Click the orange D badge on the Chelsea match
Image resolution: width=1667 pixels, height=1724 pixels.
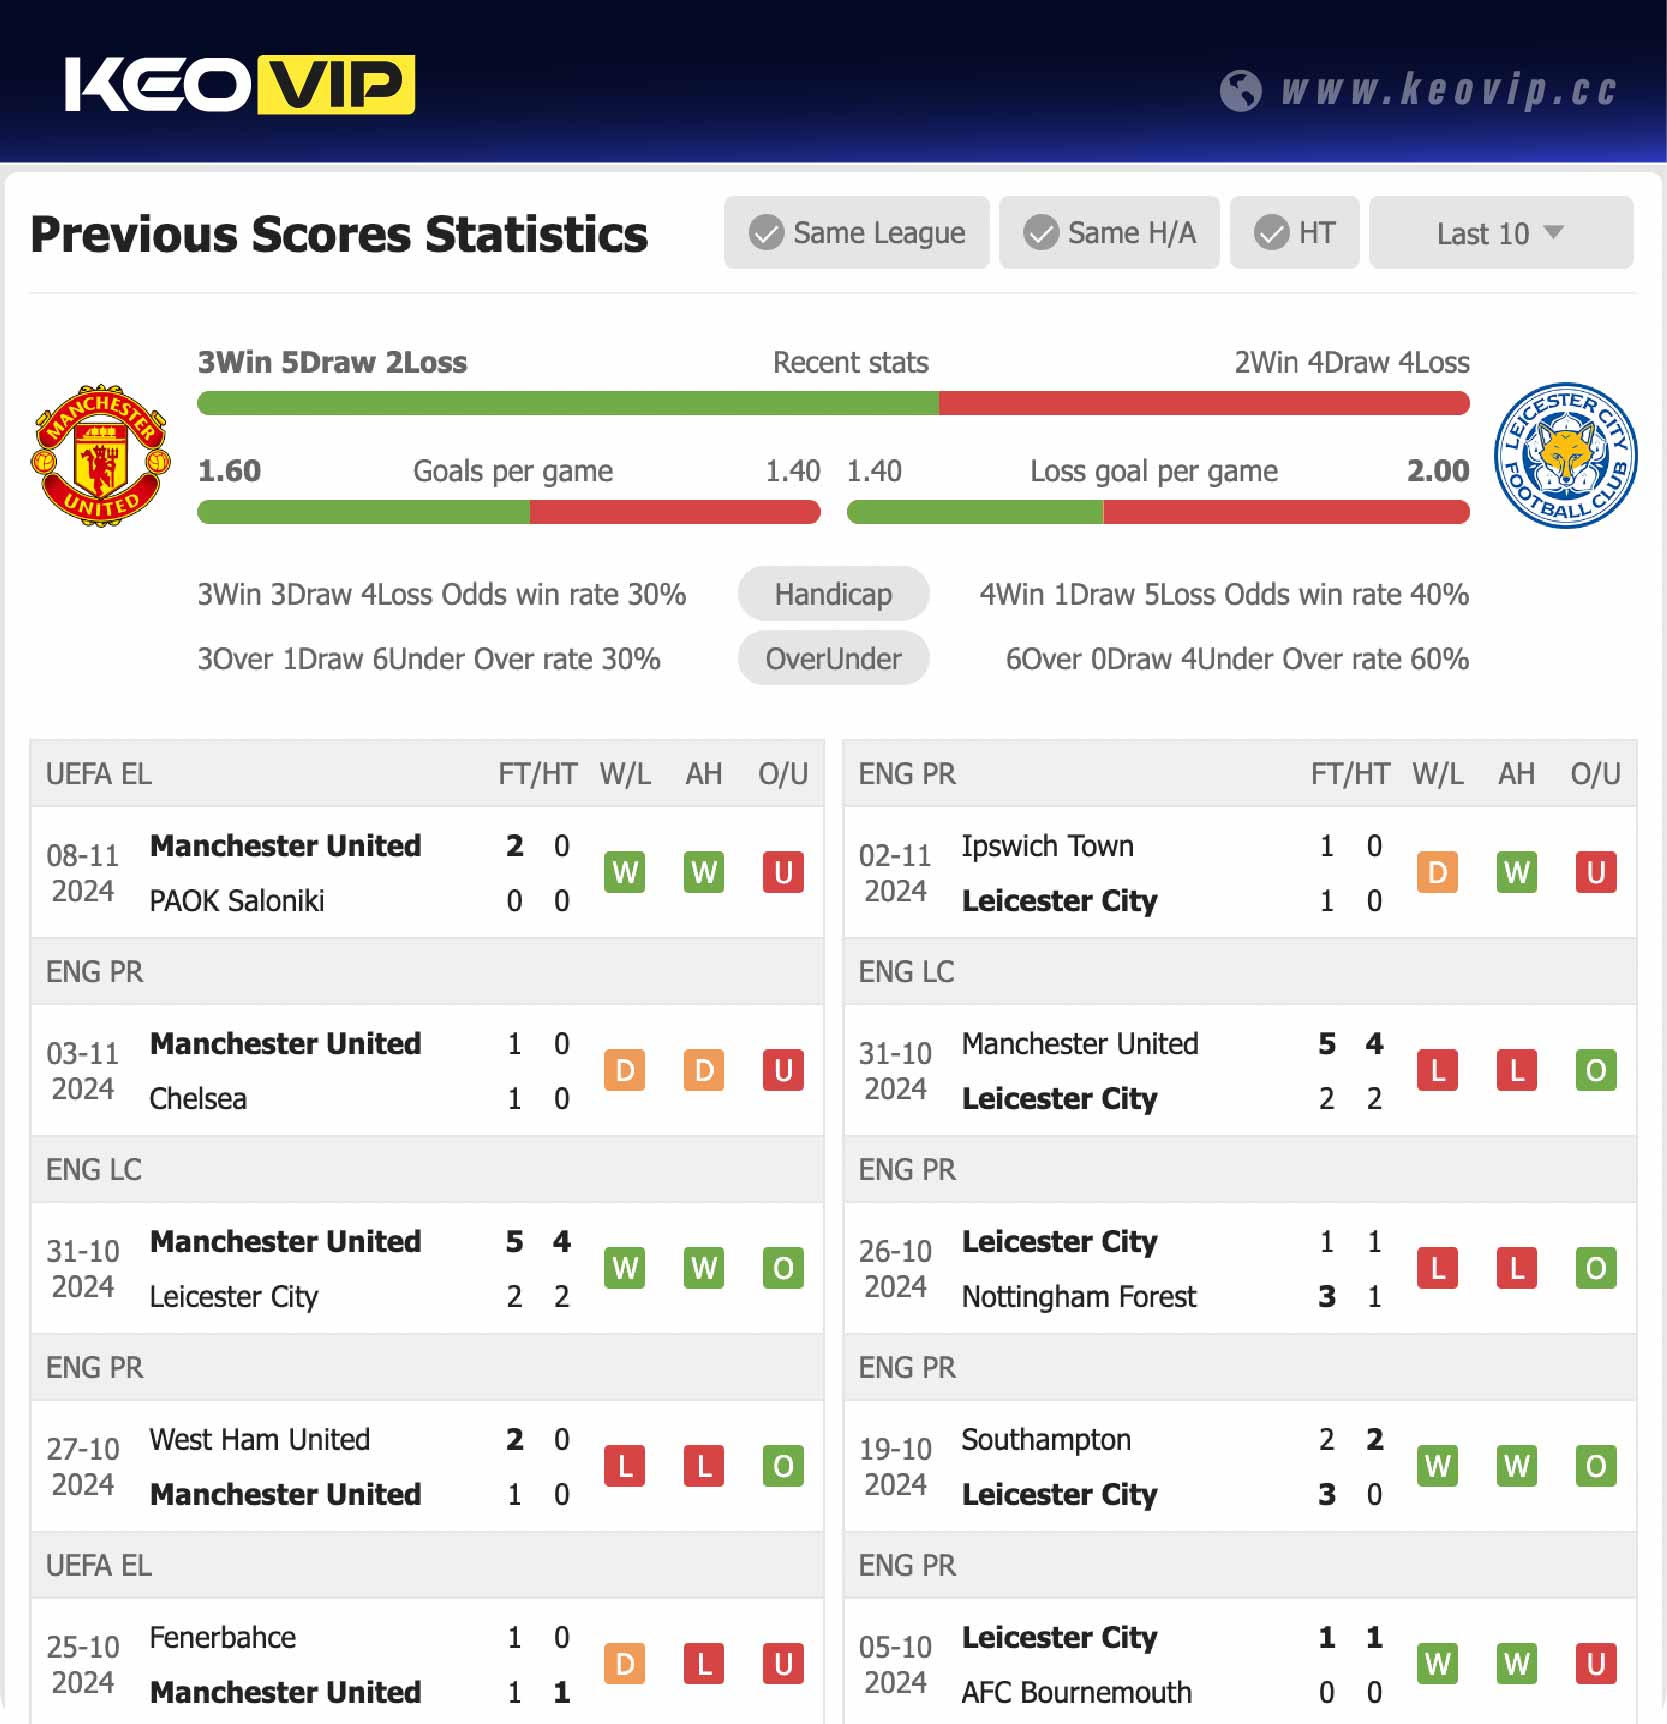coord(624,1069)
